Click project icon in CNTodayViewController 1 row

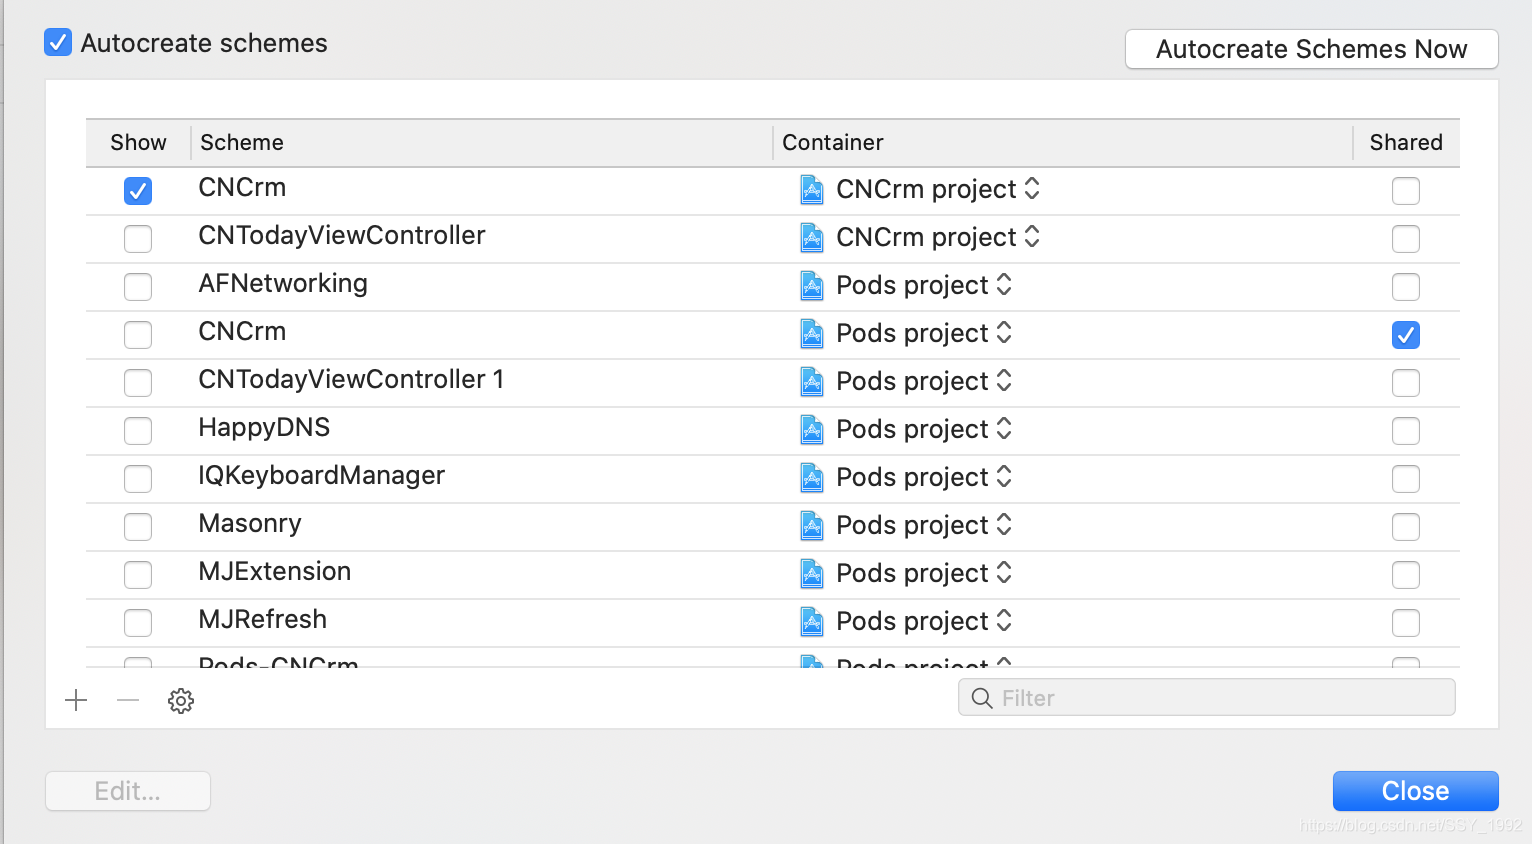click(x=812, y=381)
